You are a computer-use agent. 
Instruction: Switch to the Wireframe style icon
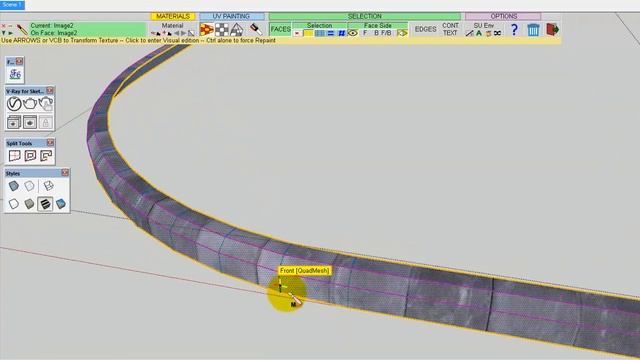[x=48, y=186]
